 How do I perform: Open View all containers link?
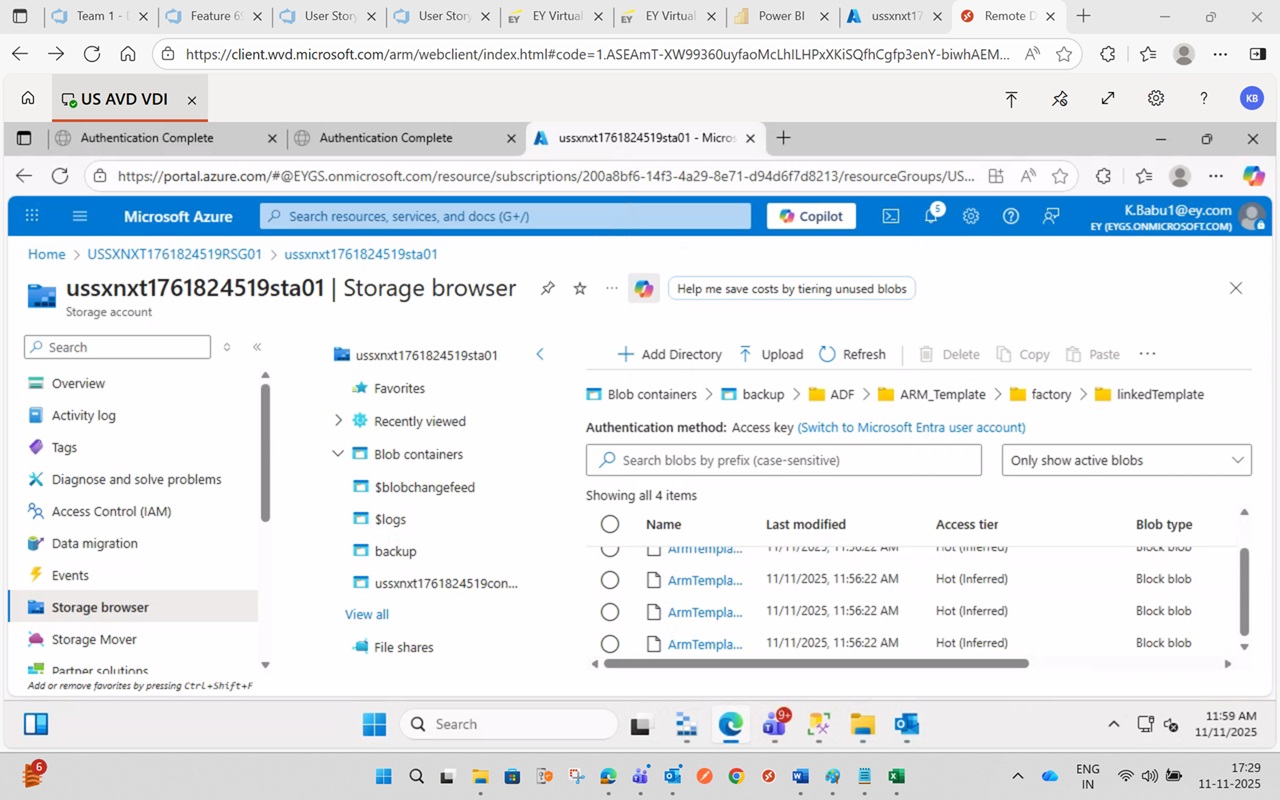pos(367,614)
